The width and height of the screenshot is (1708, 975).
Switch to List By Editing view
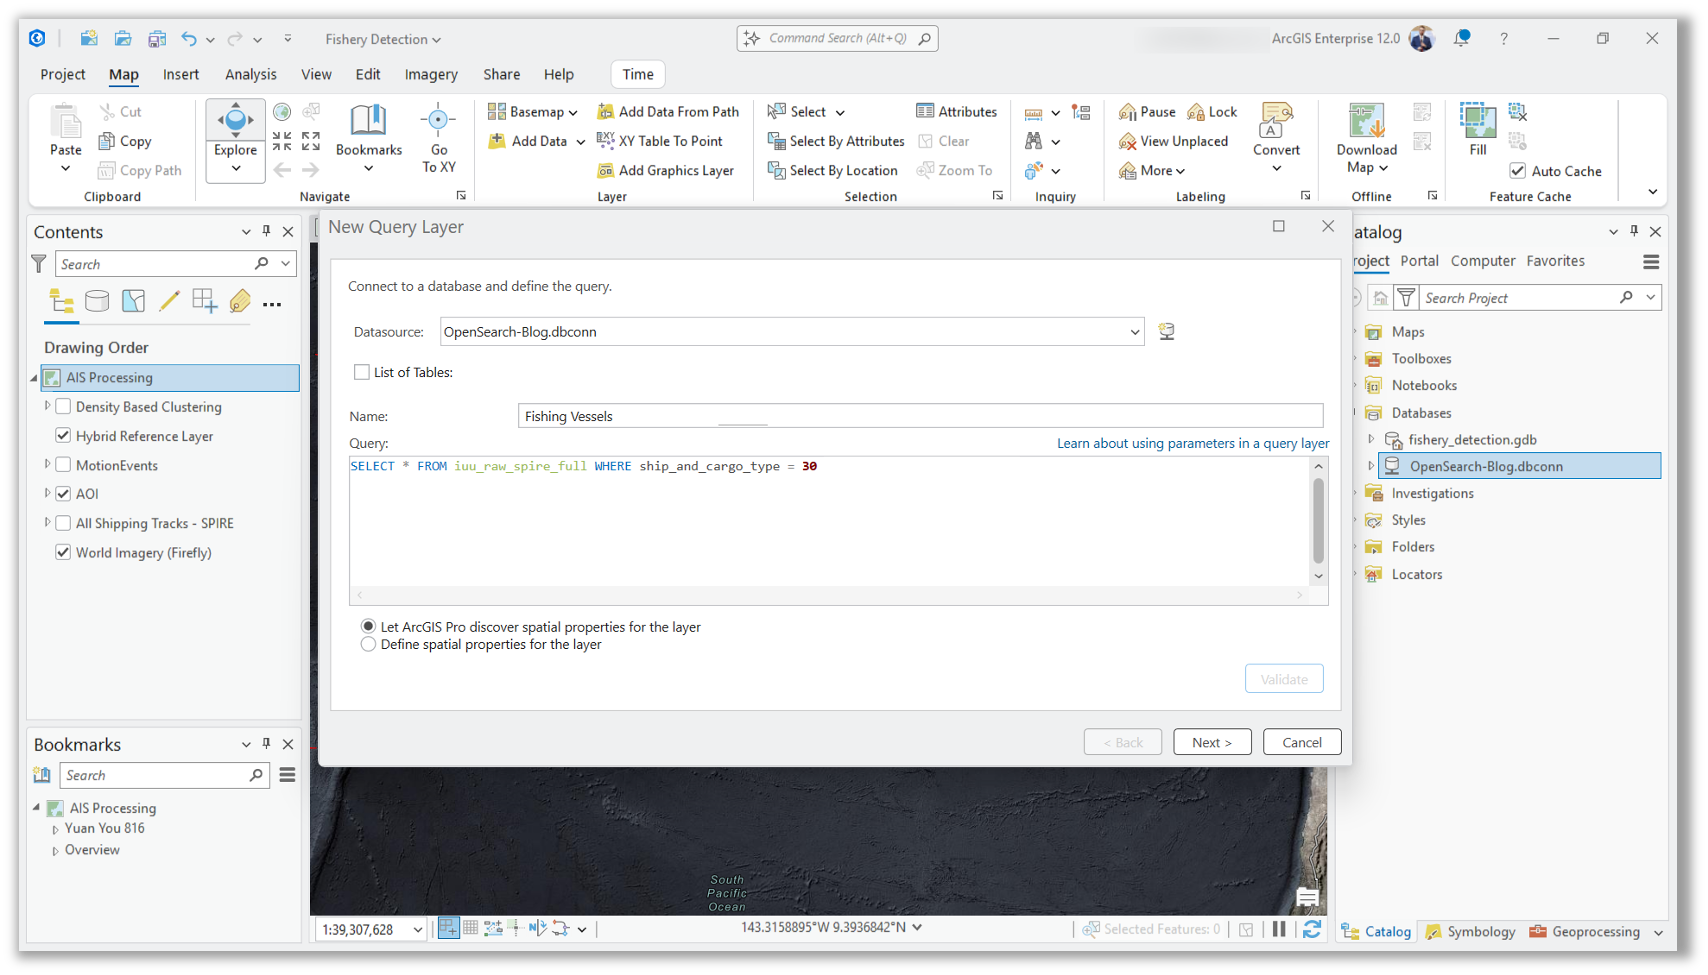tap(169, 301)
